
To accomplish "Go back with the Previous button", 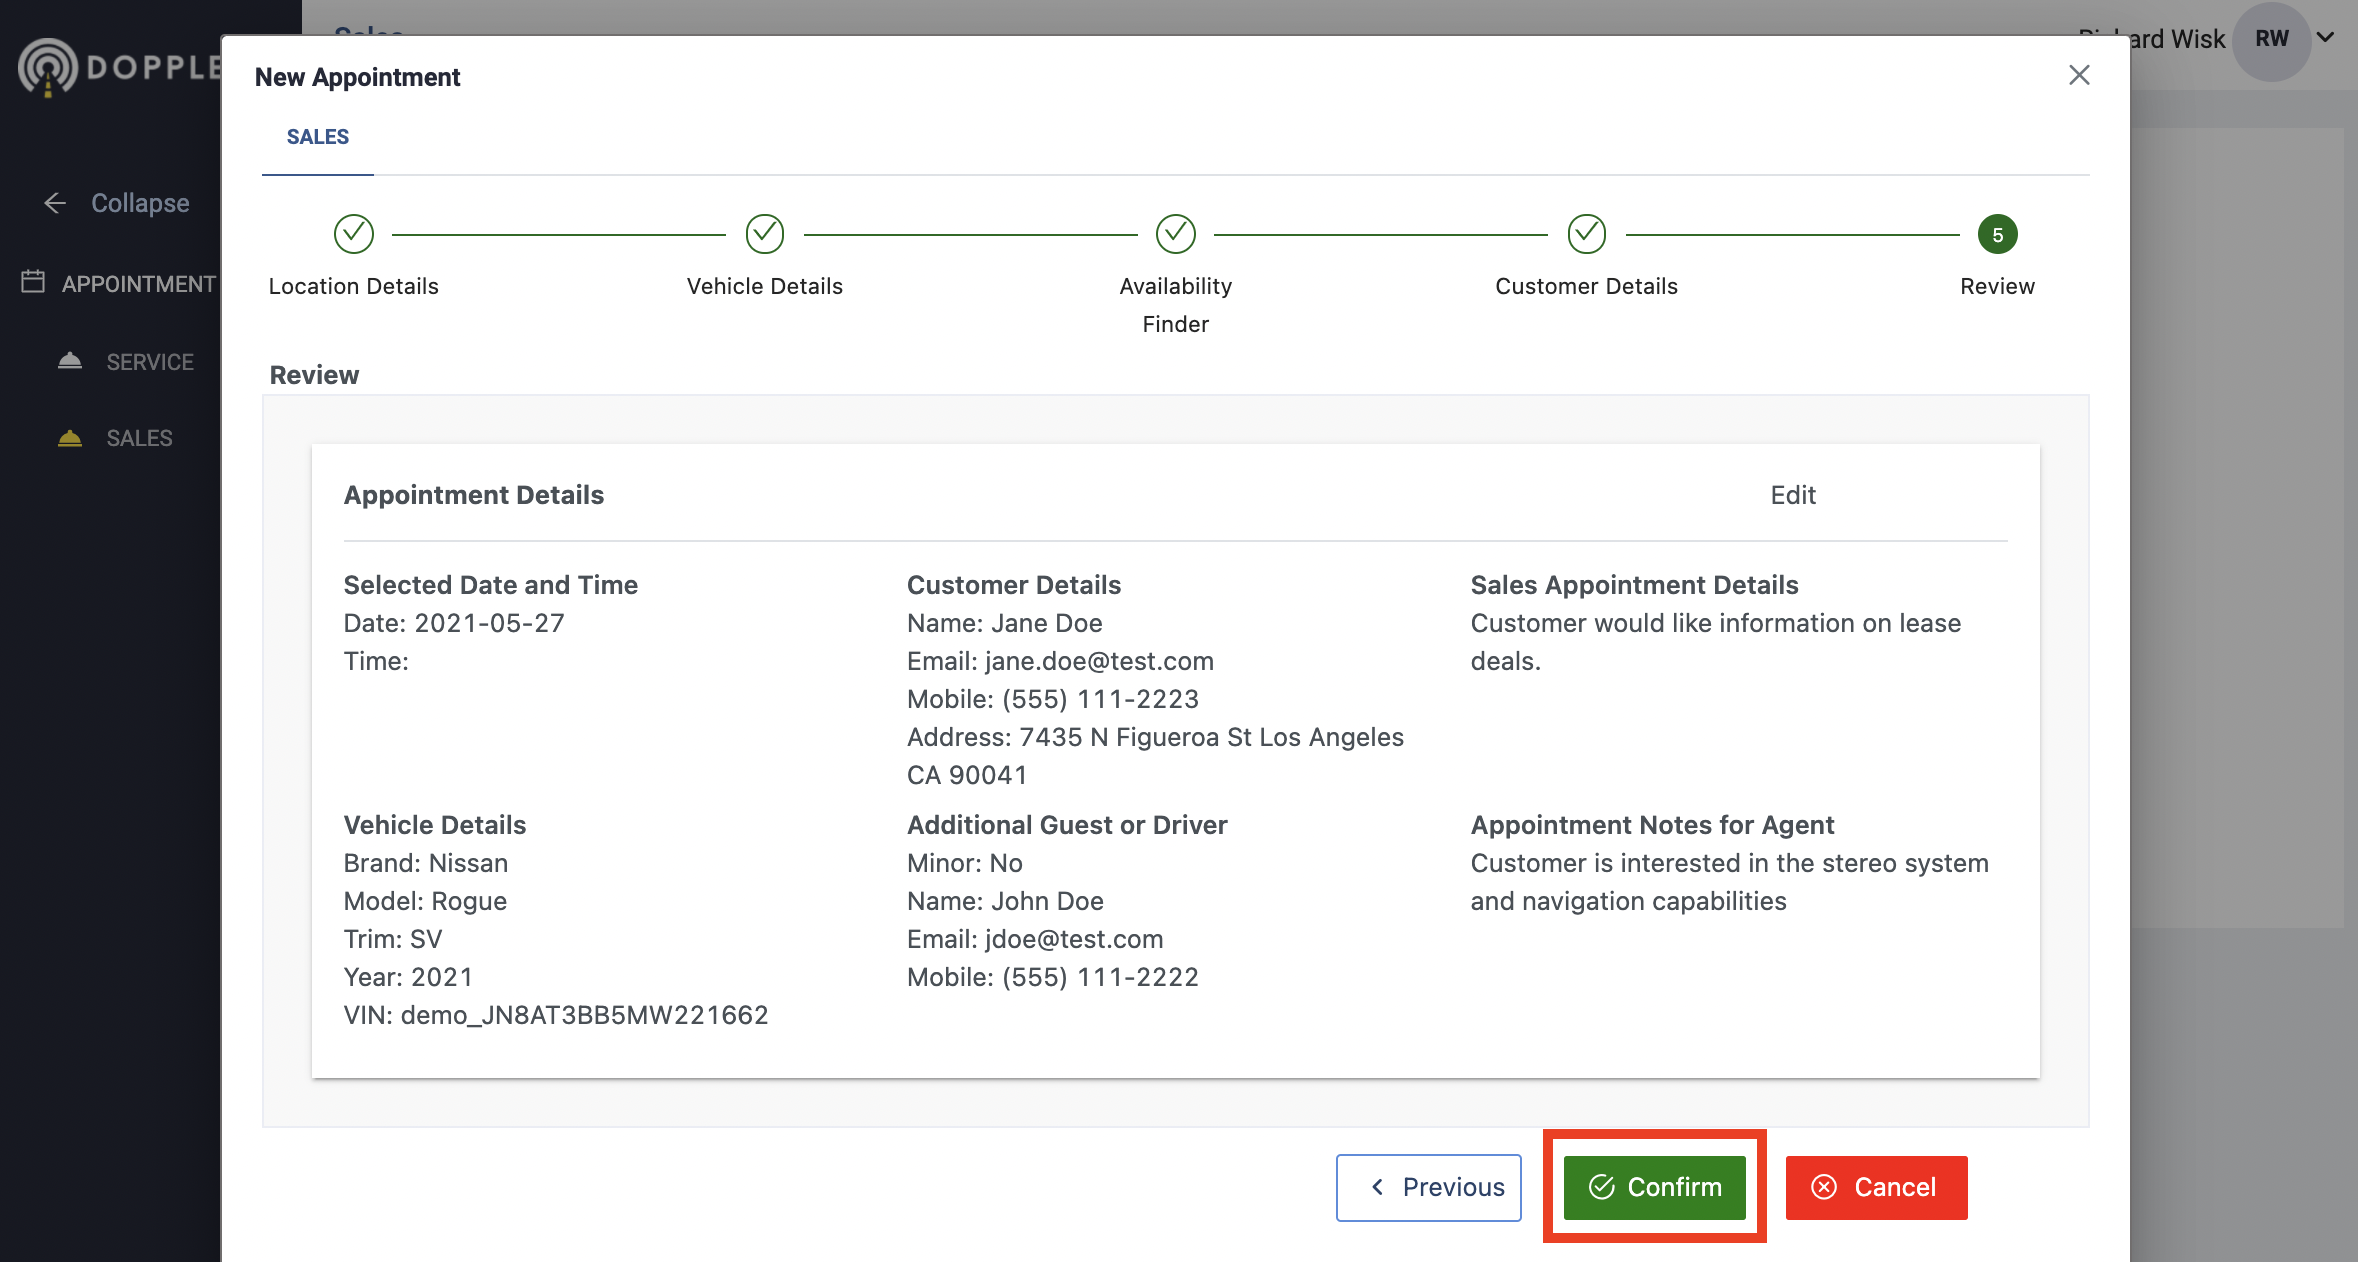I will (1428, 1187).
